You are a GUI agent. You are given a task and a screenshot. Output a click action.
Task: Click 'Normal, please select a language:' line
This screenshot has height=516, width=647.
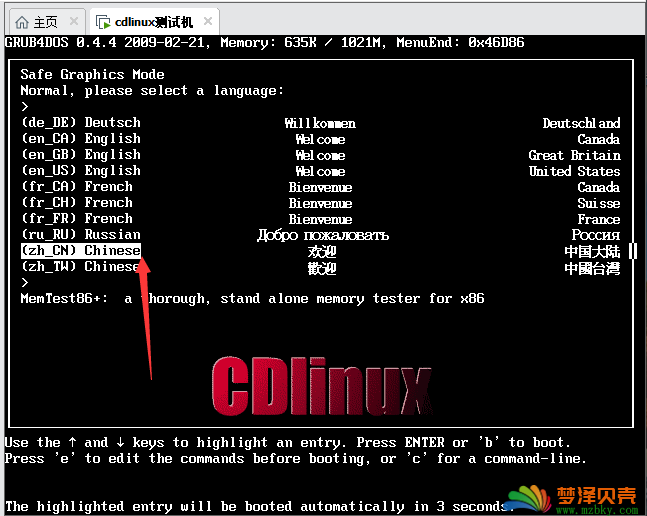(x=152, y=91)
